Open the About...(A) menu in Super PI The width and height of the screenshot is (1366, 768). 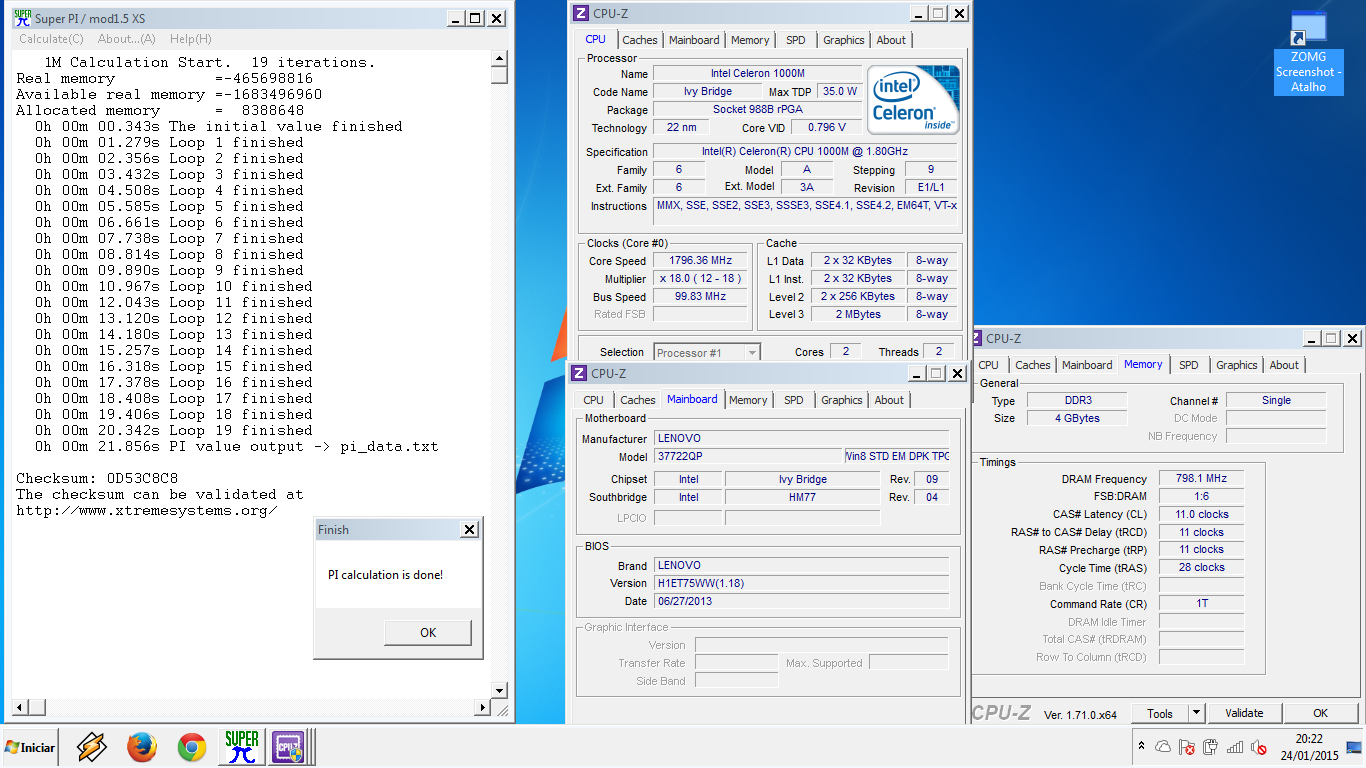pos(126,39)
